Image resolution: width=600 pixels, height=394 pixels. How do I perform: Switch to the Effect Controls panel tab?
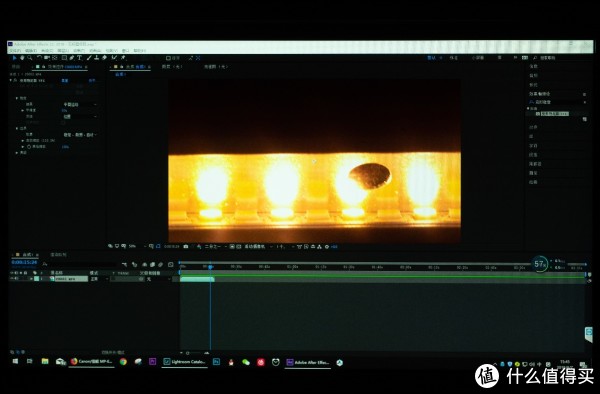(x=61, y=67)
